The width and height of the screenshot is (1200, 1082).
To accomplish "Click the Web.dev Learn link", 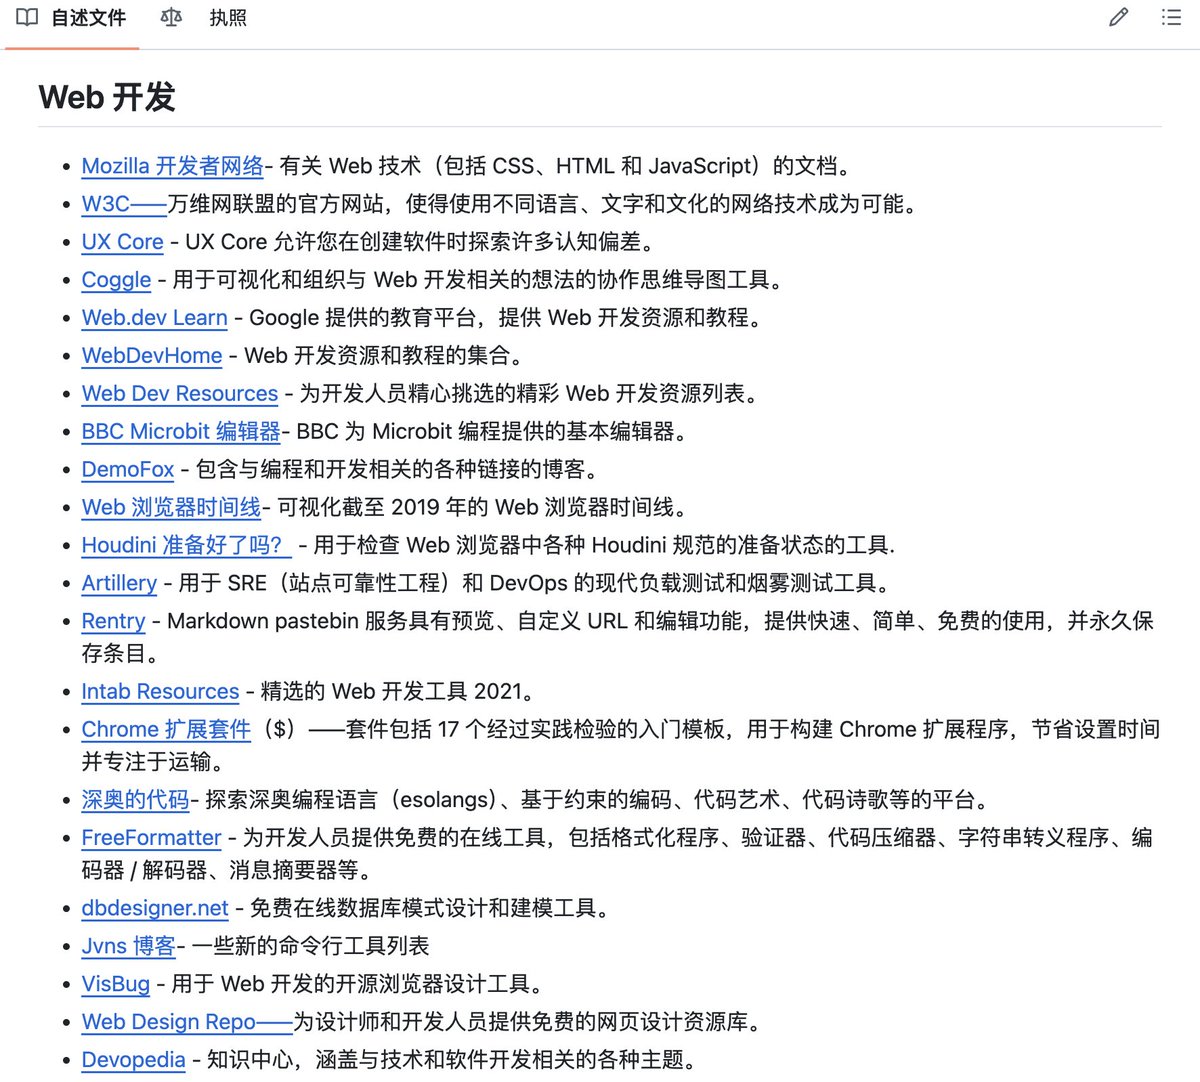I will [153, 318].
